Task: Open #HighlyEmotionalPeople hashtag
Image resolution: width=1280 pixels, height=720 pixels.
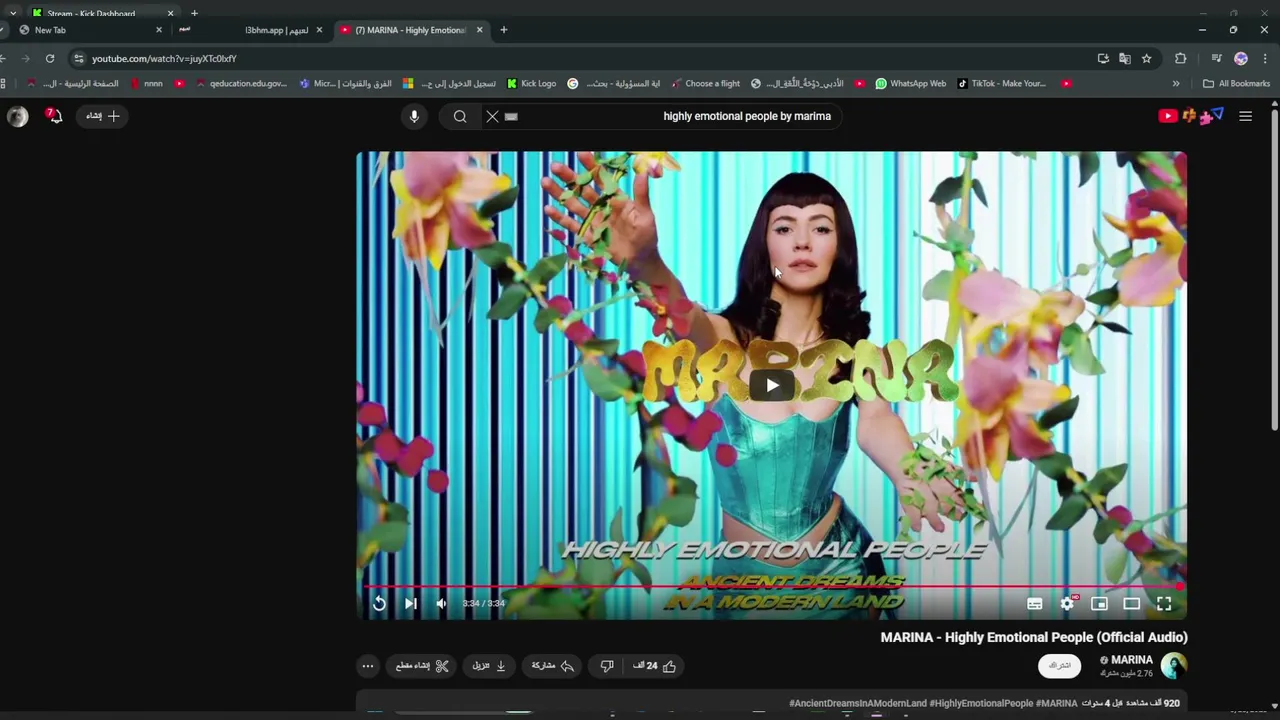Action: 981,703
